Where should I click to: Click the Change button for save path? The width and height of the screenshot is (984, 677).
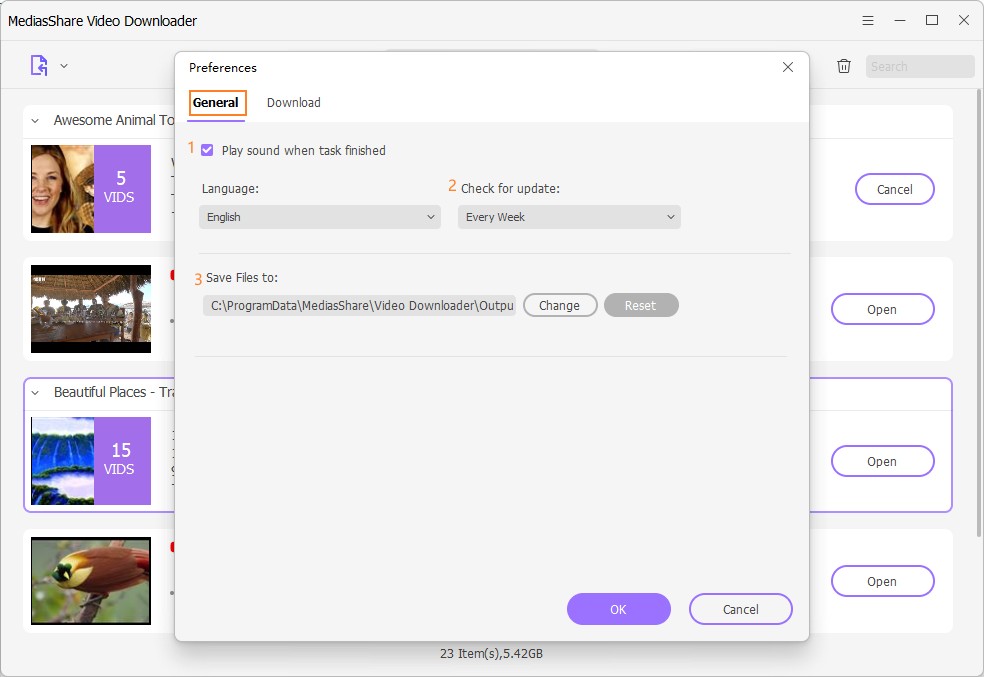559,305
